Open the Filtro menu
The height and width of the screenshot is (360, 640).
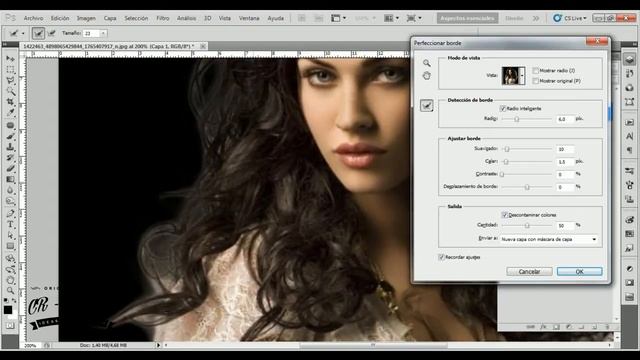(162, 18)
